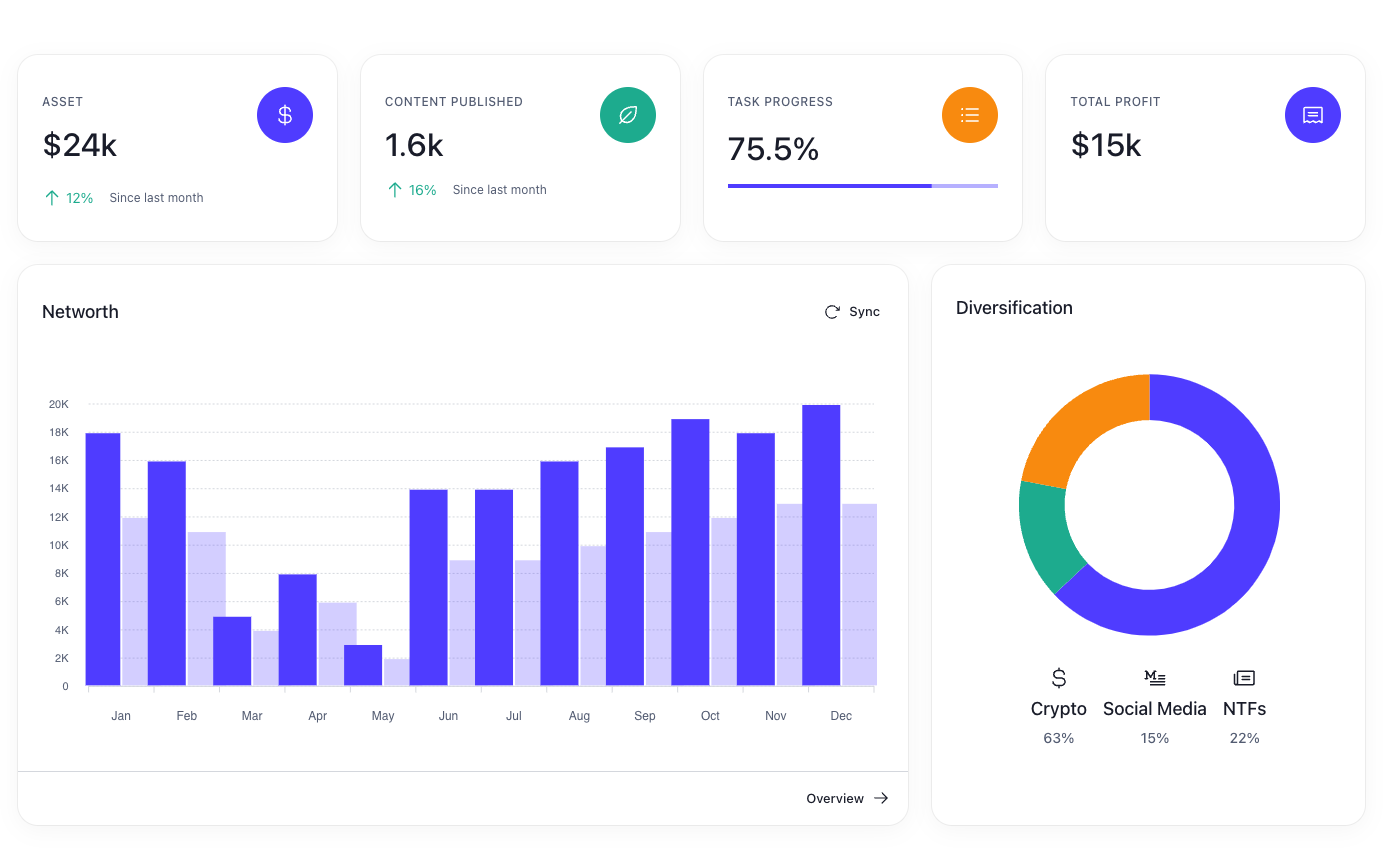Click the arrow icon next to Overview
This screenshot has height=864, width=1387.
click(x=881, y=798)
